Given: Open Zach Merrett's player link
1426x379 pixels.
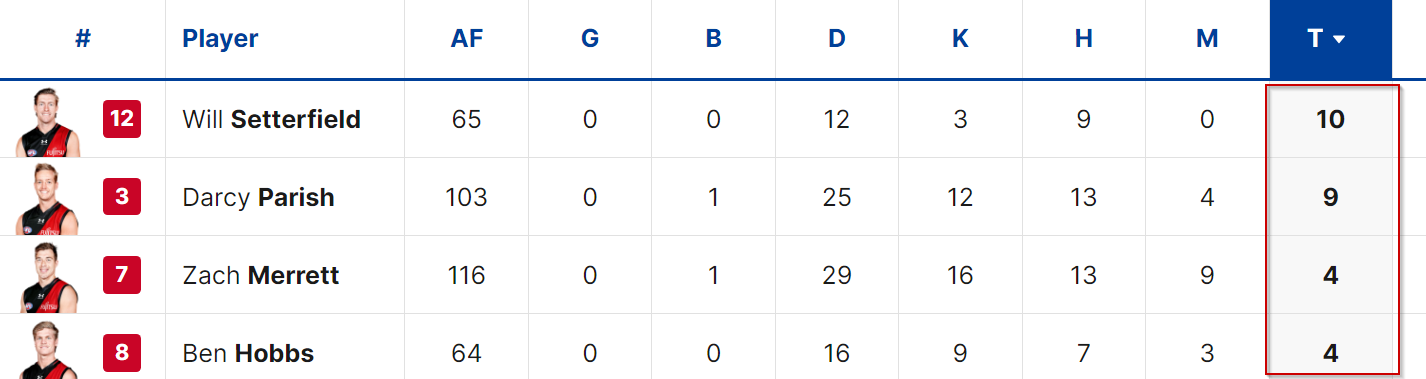Looking at the screenshot, I should 261,275.
